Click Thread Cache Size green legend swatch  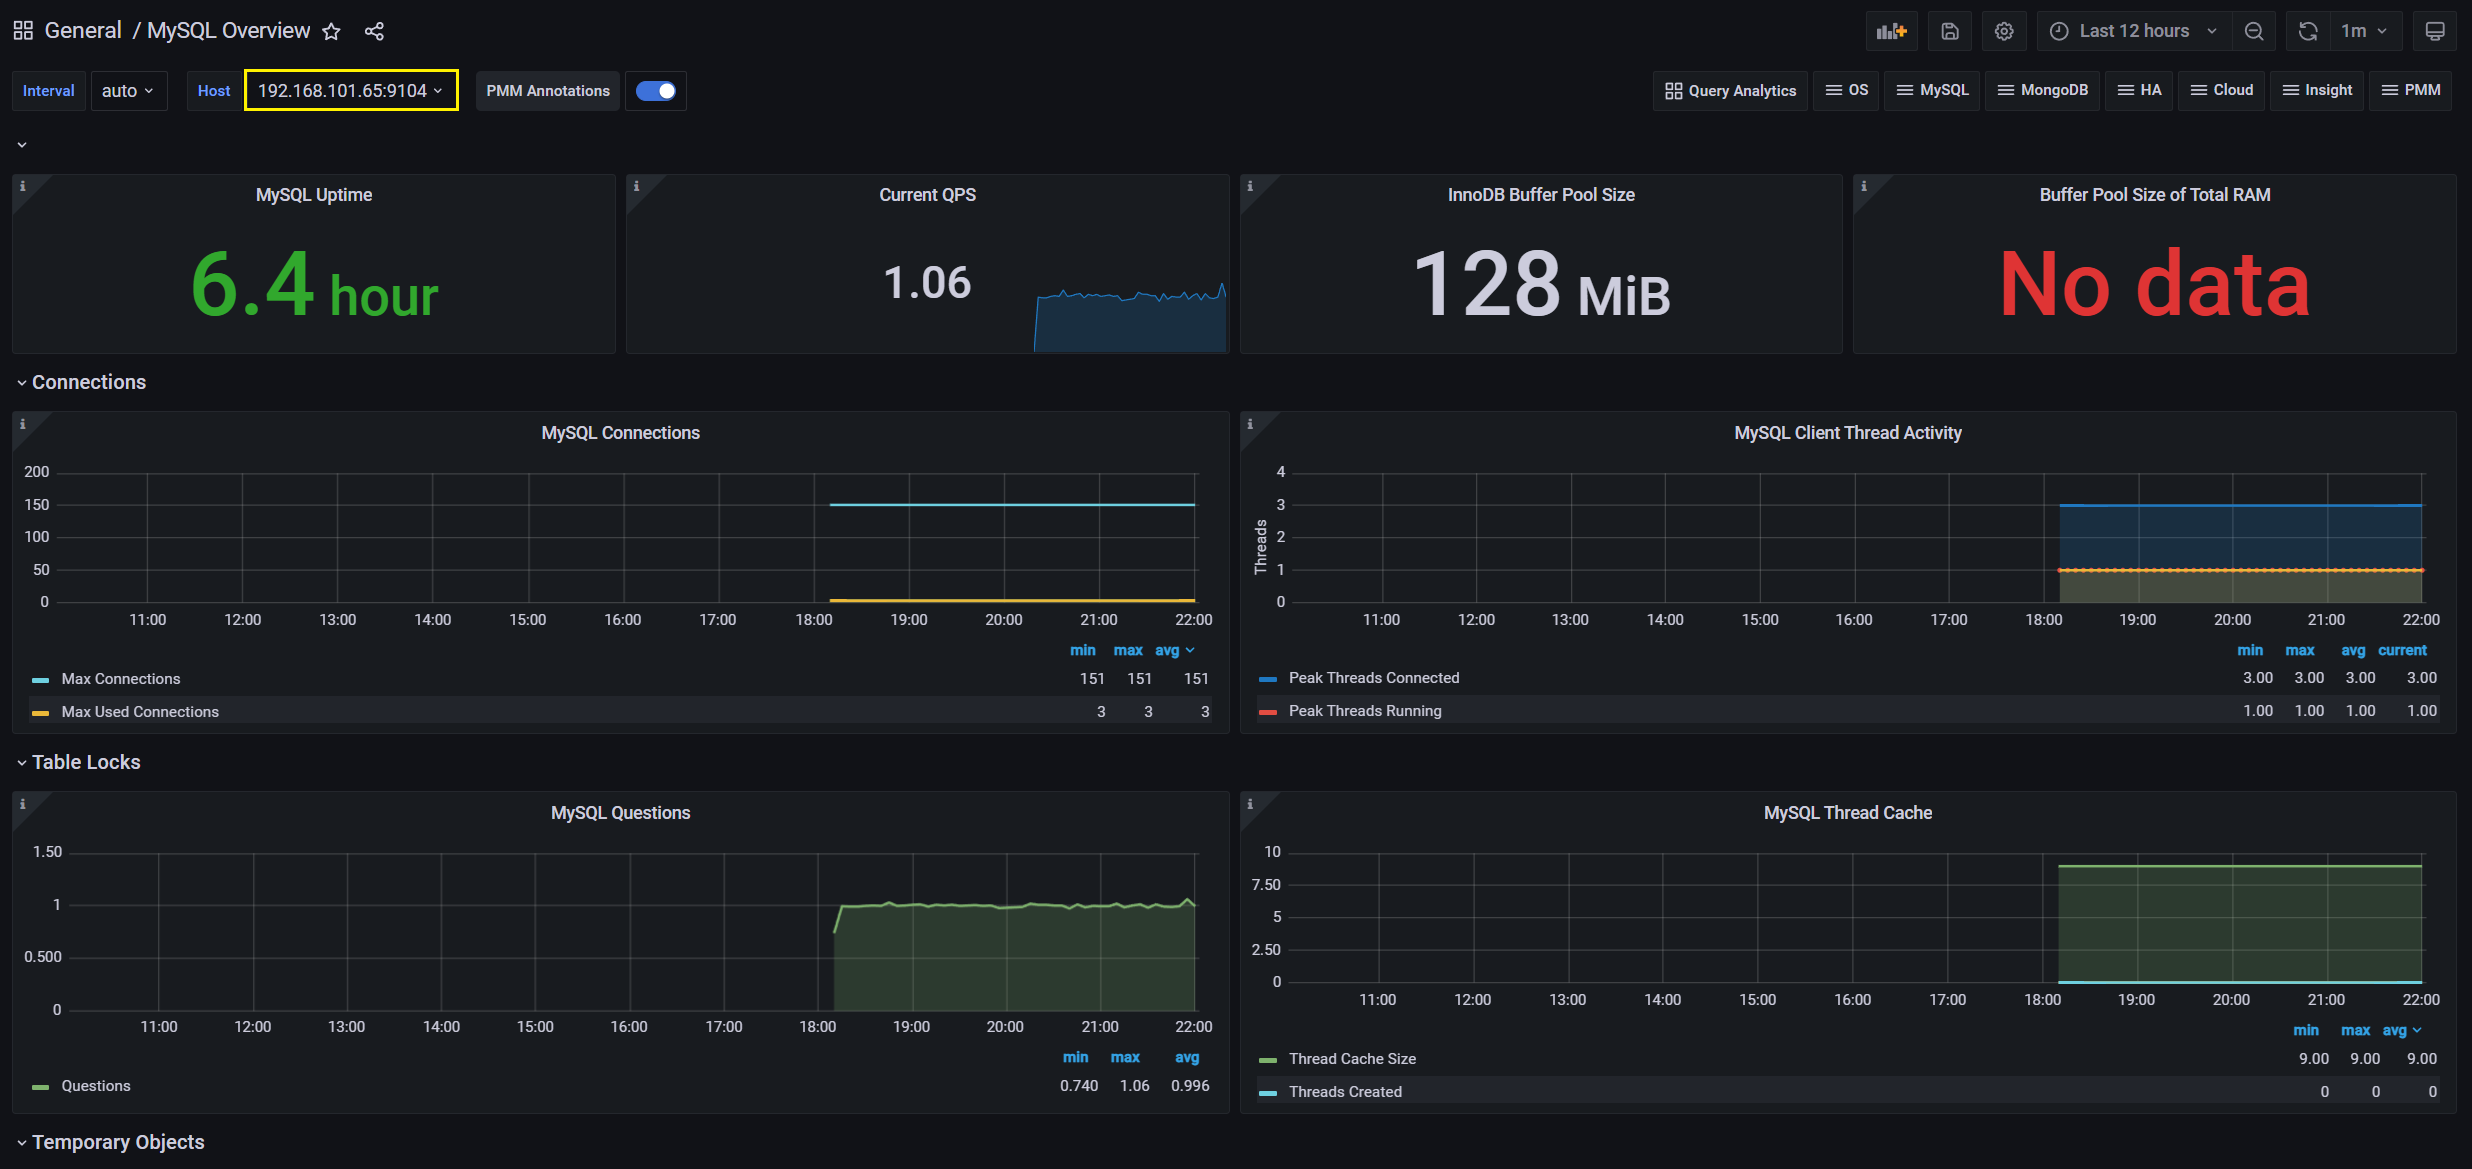click(1268, 1060)
